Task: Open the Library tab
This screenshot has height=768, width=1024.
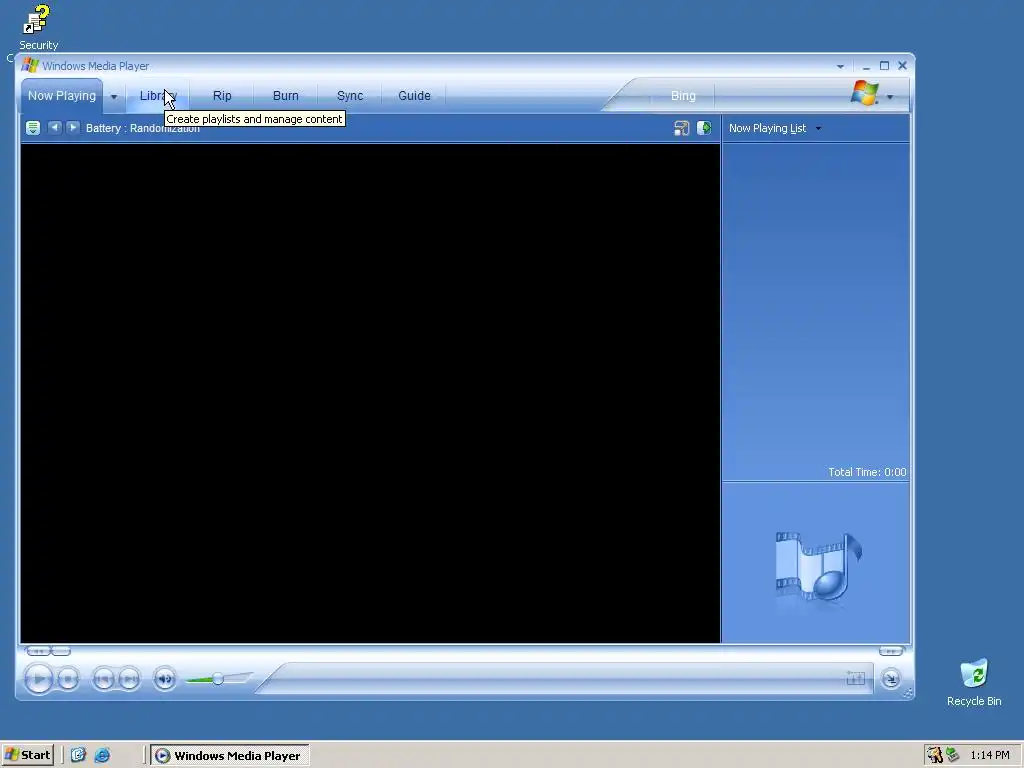Action: pos(157,95)
